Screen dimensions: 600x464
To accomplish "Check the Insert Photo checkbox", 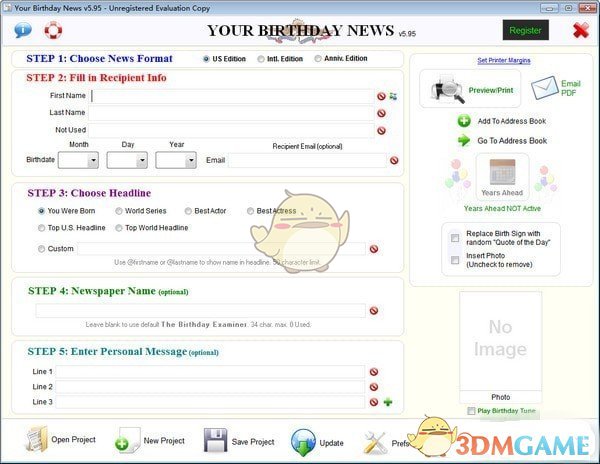I will tap(455, 260).
